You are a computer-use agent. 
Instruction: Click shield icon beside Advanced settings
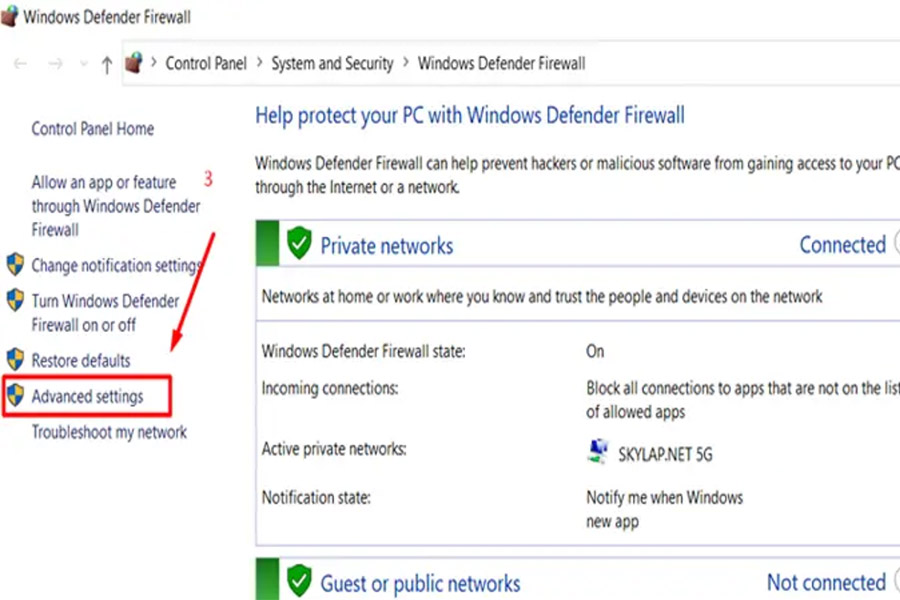point(15,396)
